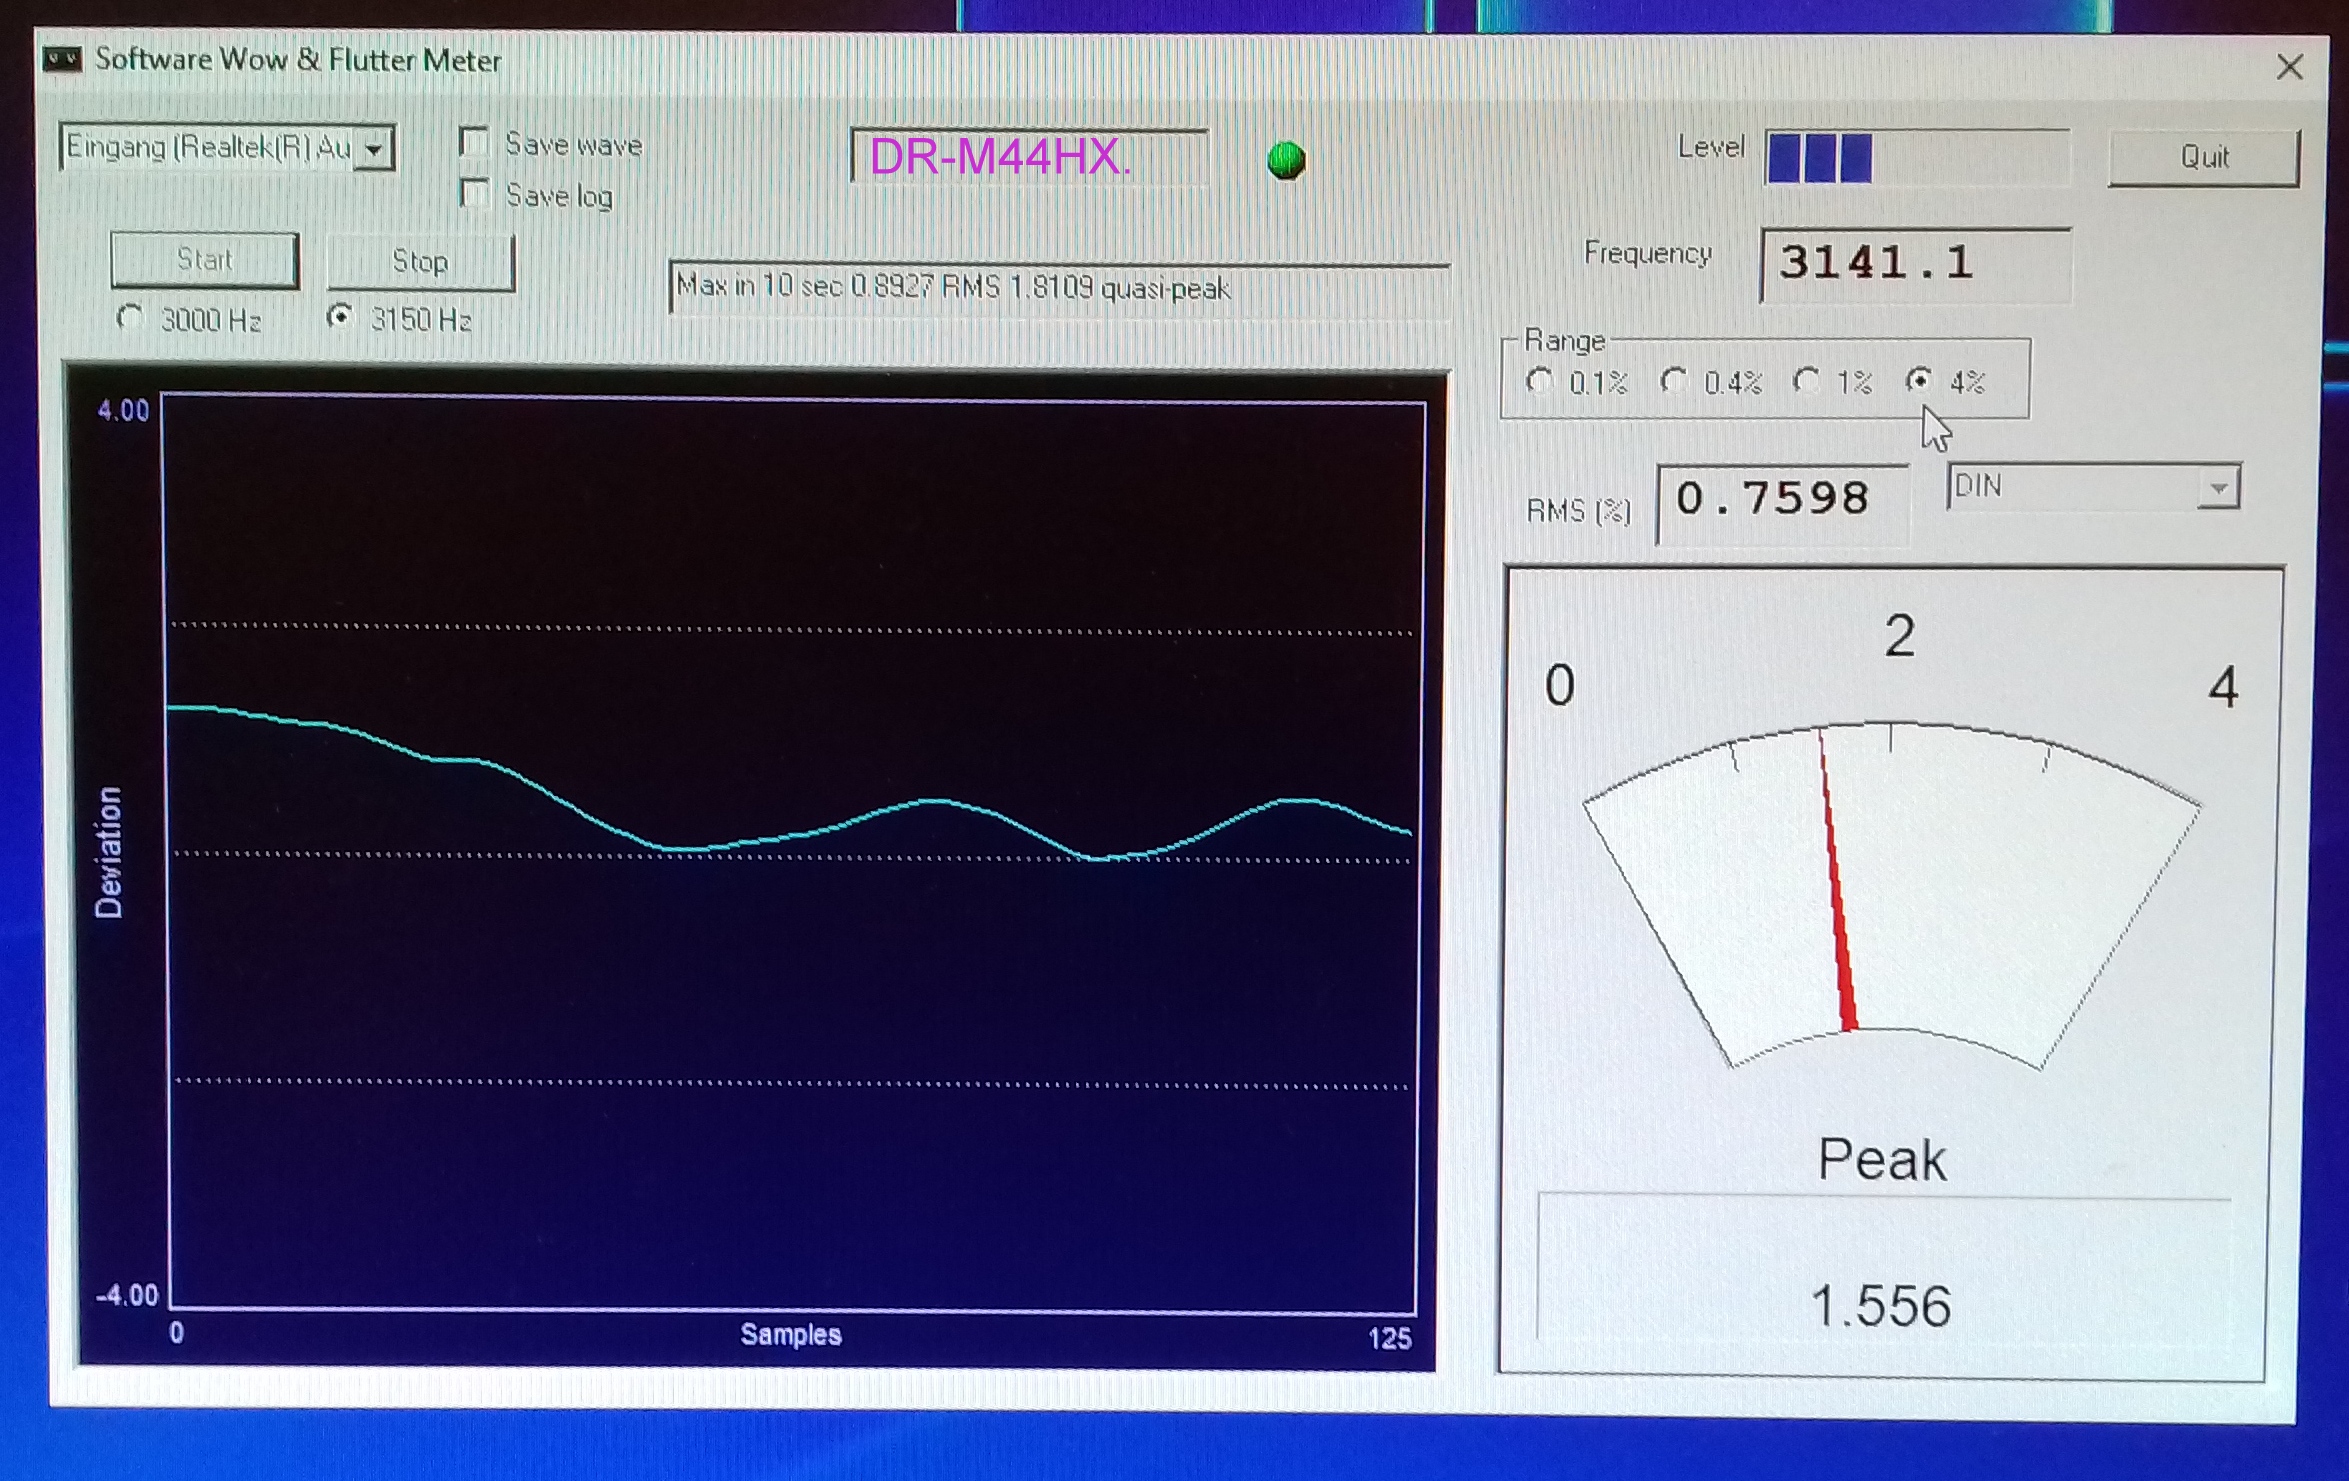
Task: Click the 'Deviation' axis label
Action: click(x=108, y=852)
